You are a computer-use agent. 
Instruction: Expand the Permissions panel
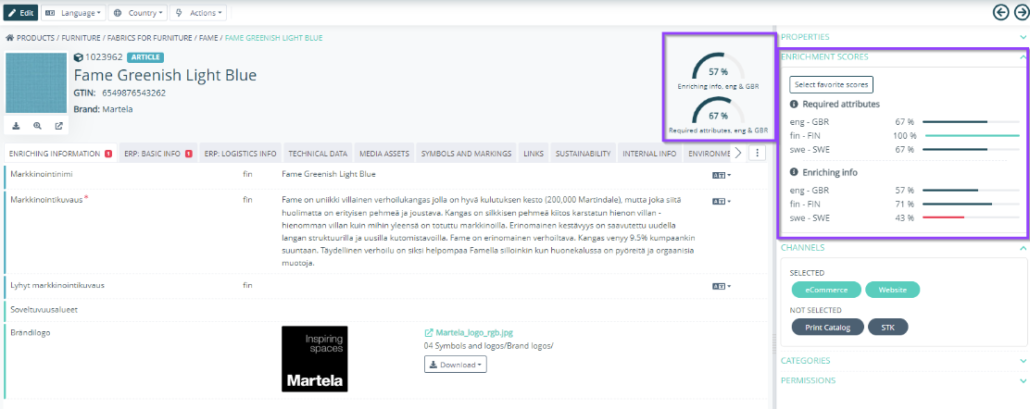903,381
